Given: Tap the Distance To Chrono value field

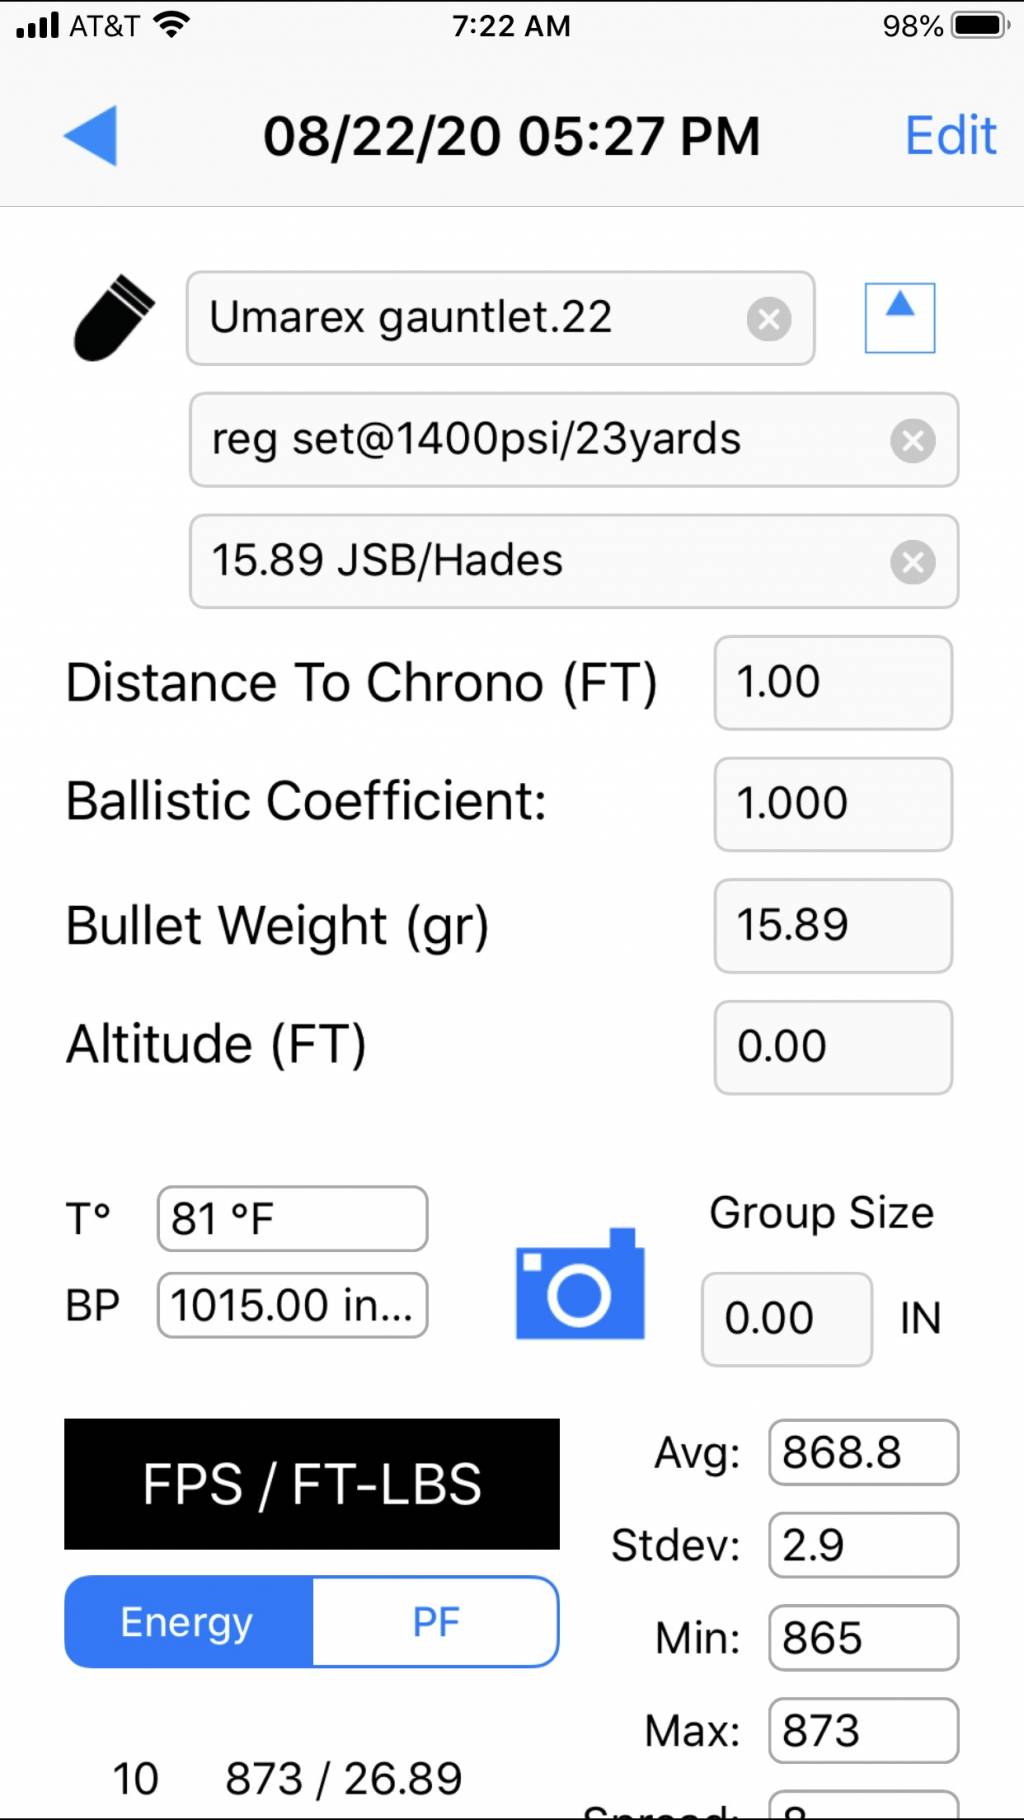Looking at the screenshot, I should coord(833,683).
